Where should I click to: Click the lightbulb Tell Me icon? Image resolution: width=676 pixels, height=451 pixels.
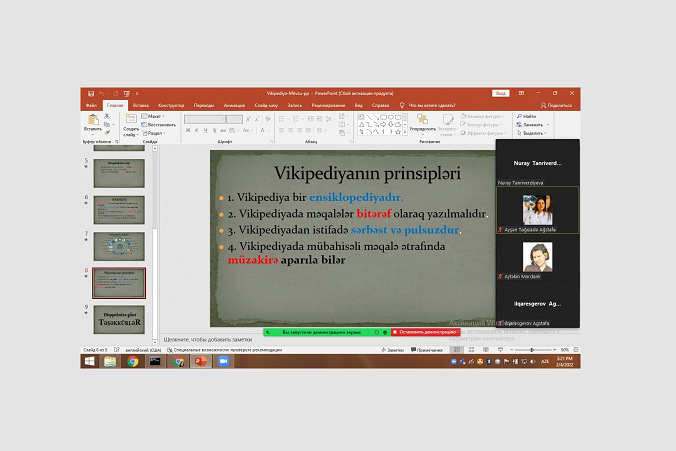[x=402, y=105]
